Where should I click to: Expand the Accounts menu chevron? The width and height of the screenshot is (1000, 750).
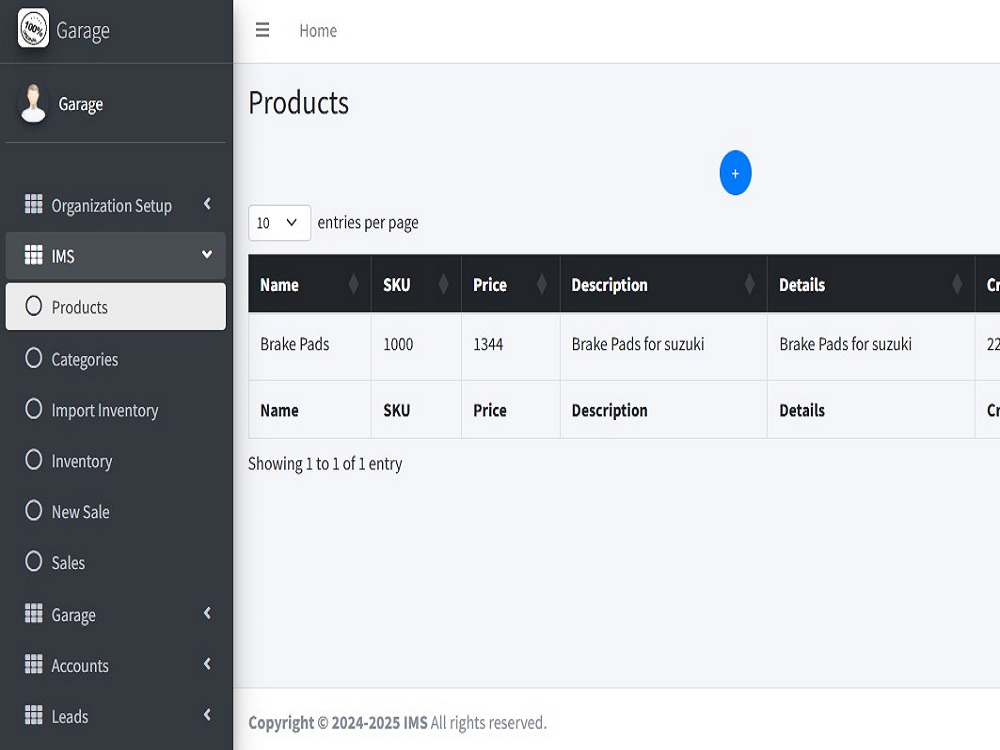[x=207, y=664]
